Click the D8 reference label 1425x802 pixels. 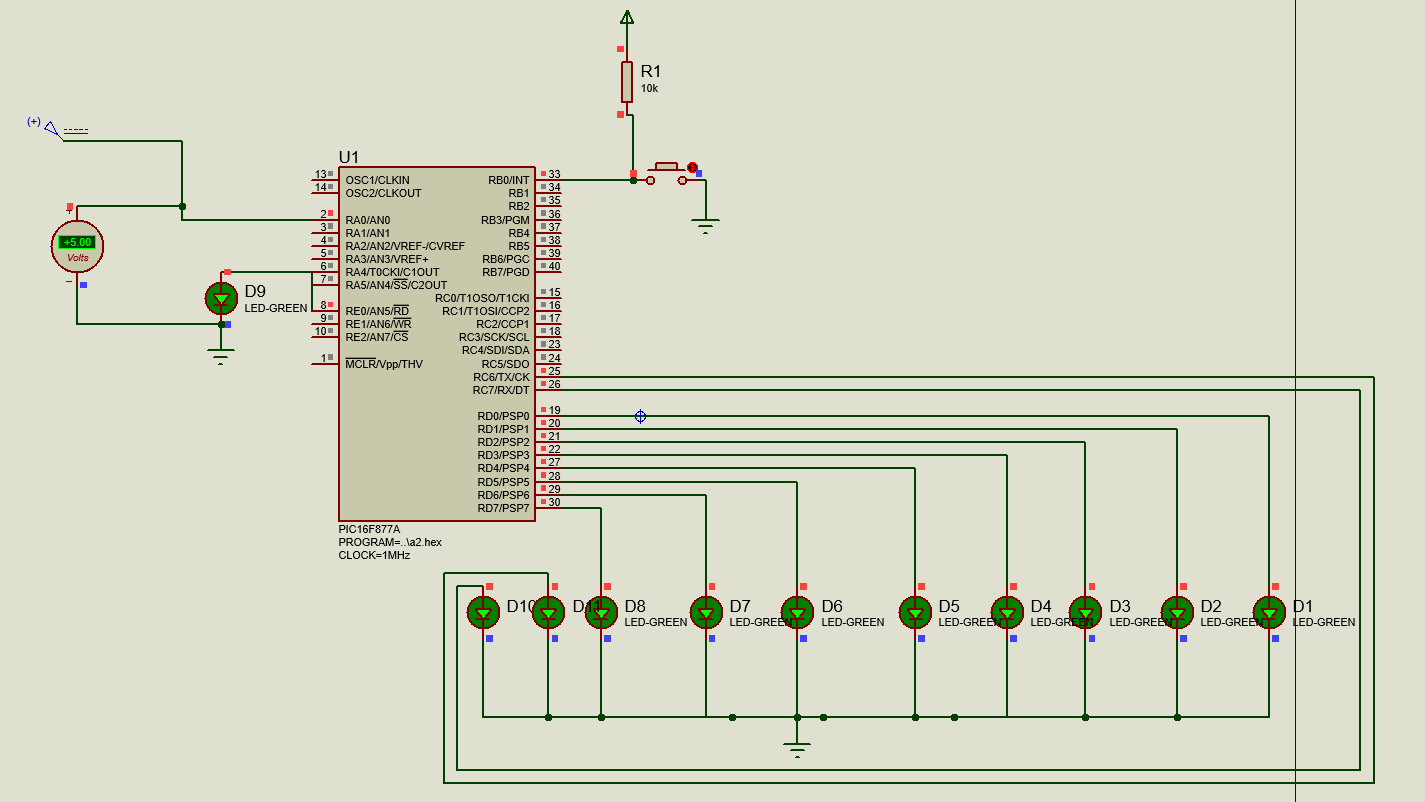pos(635,606)
